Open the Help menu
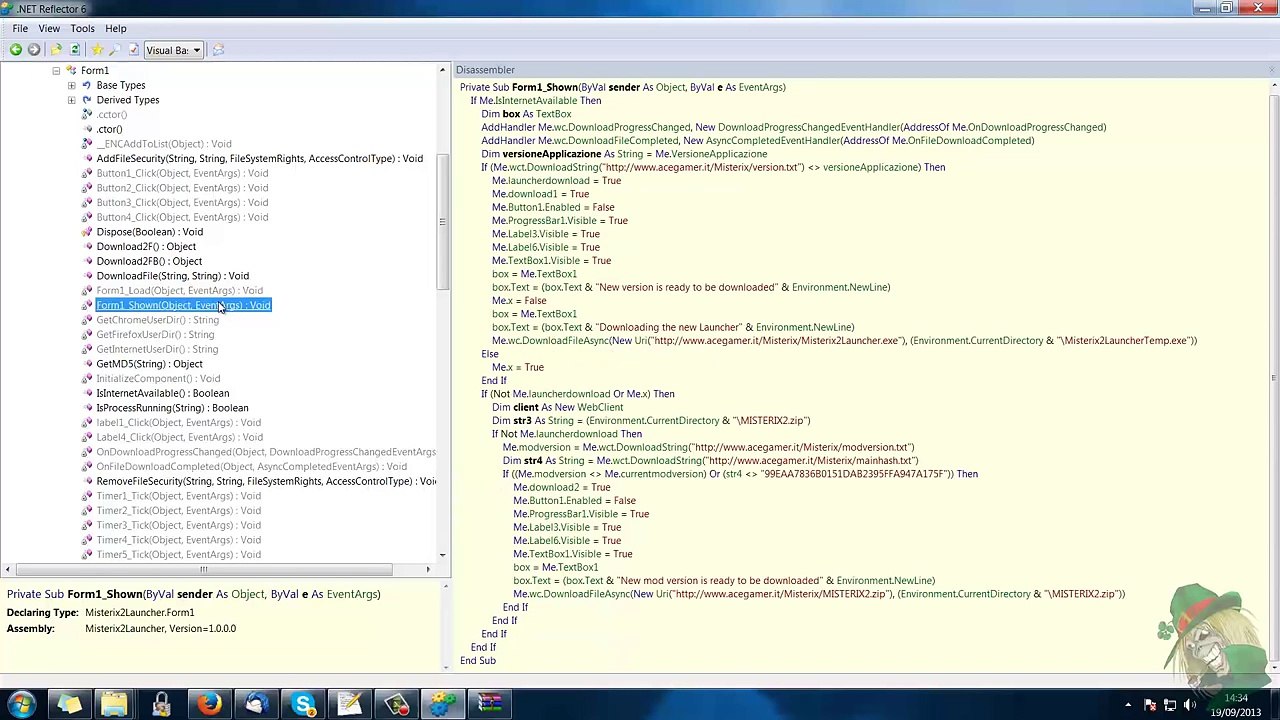1280x720 pixels. [116, 28]
